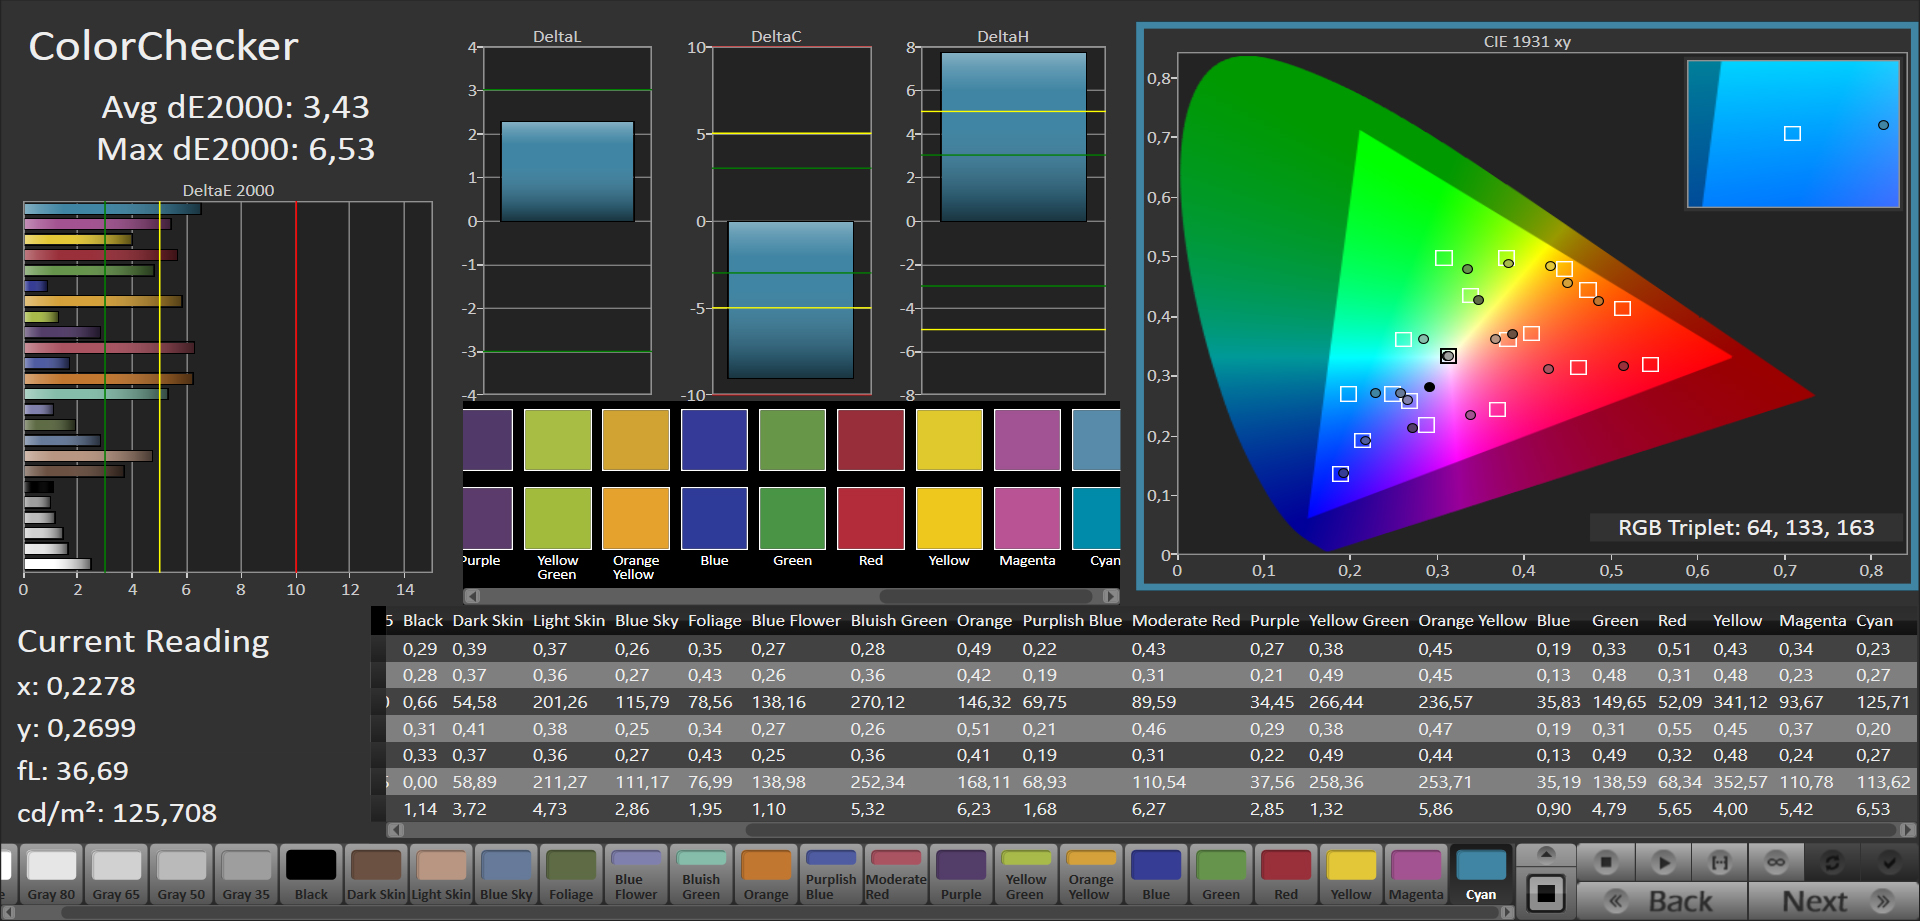Image resolution: width=1920 pixels, height=921 pixels.
Task: Select the Cyan patch in bottom strip
Action: (x=1481, y=875)
